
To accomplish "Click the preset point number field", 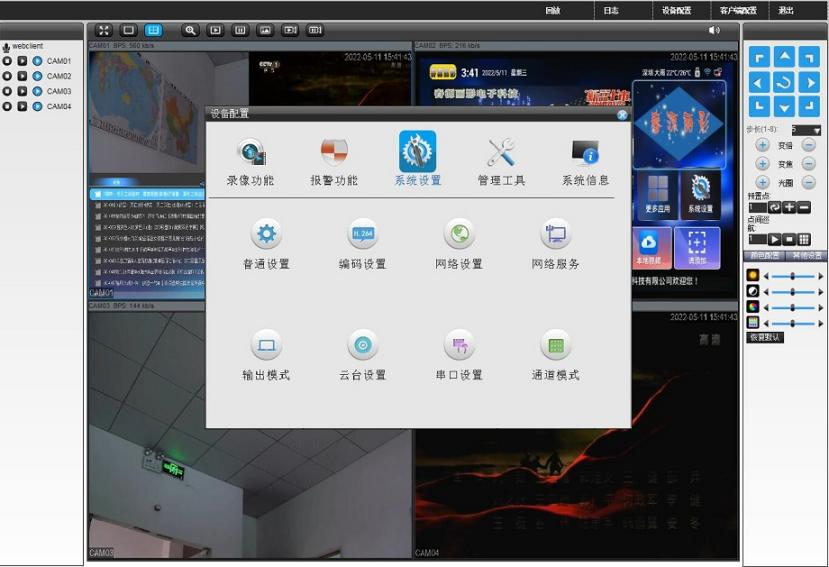I will click(x=756, y=207).
